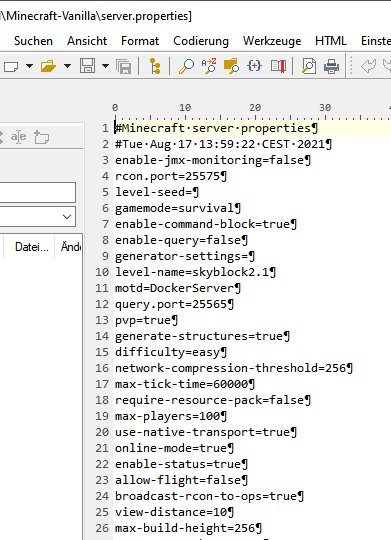391x540 pixels.
Task: Open Replace with the A-to-Z icon
Action: click(209, 66)
